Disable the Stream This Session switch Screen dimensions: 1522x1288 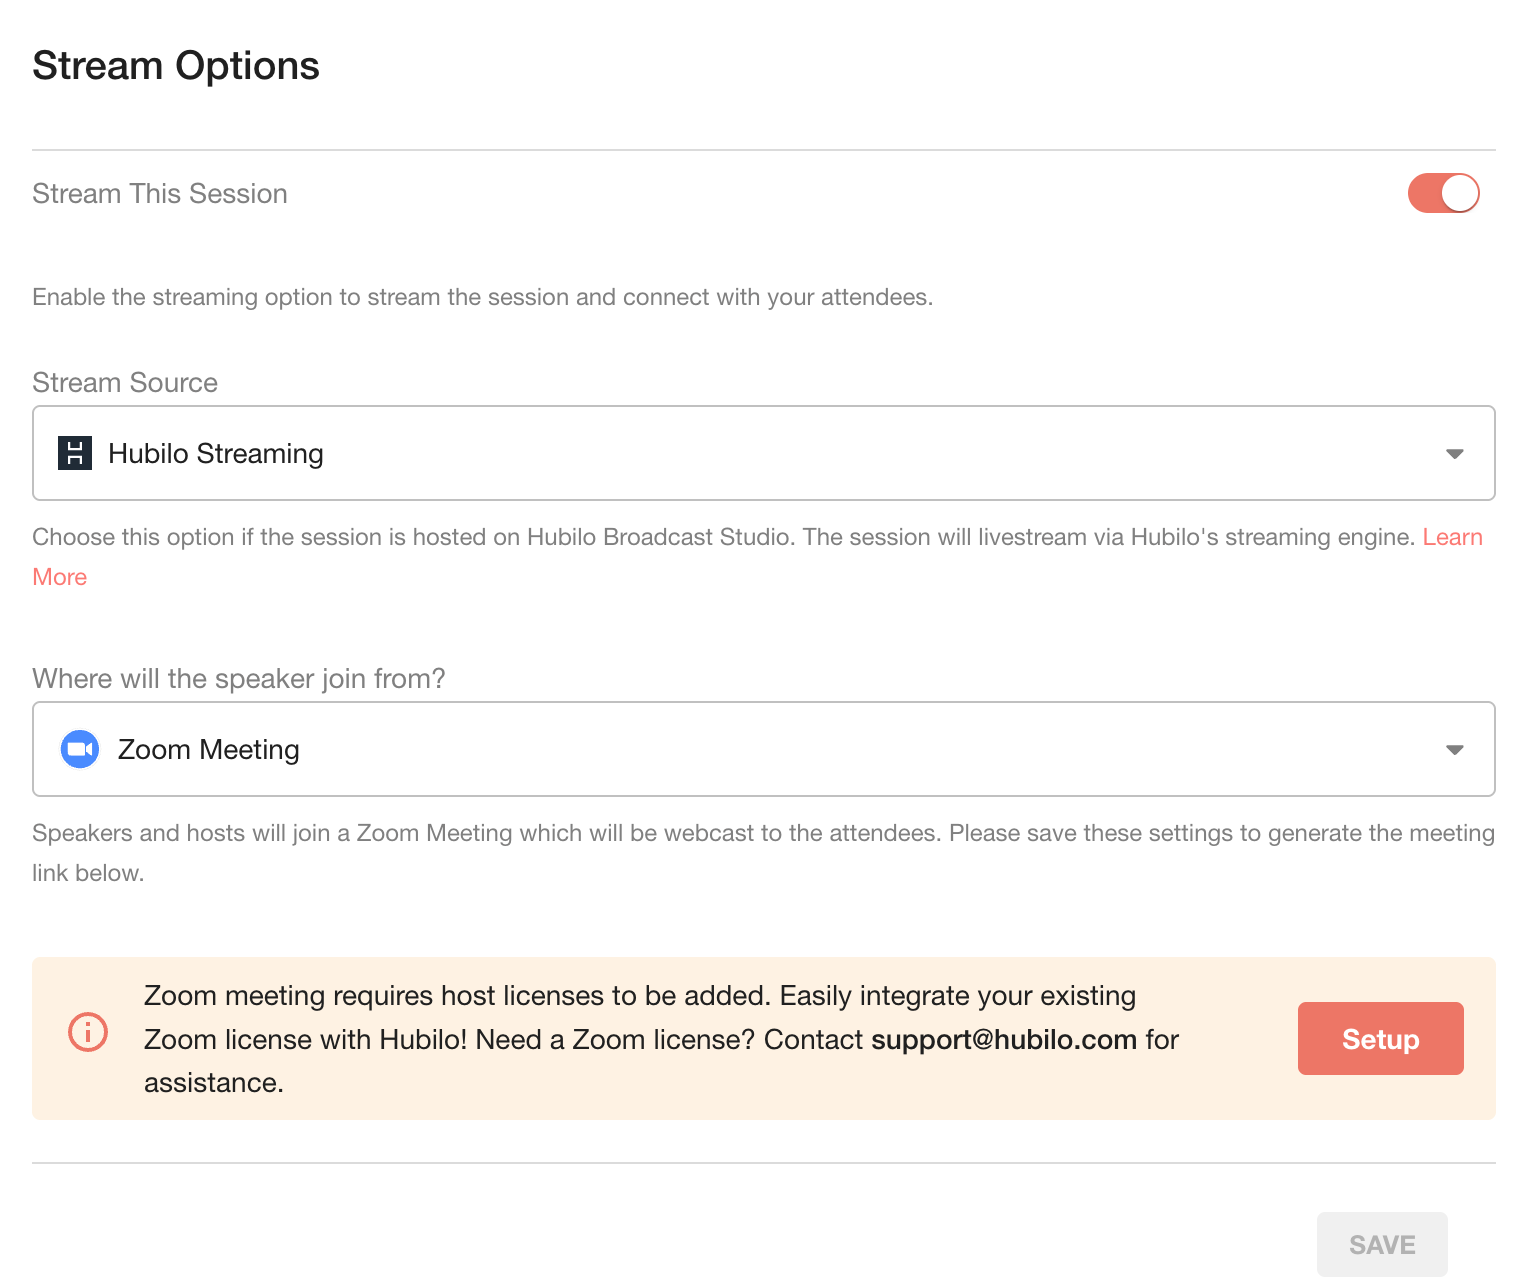point(1442,193)
